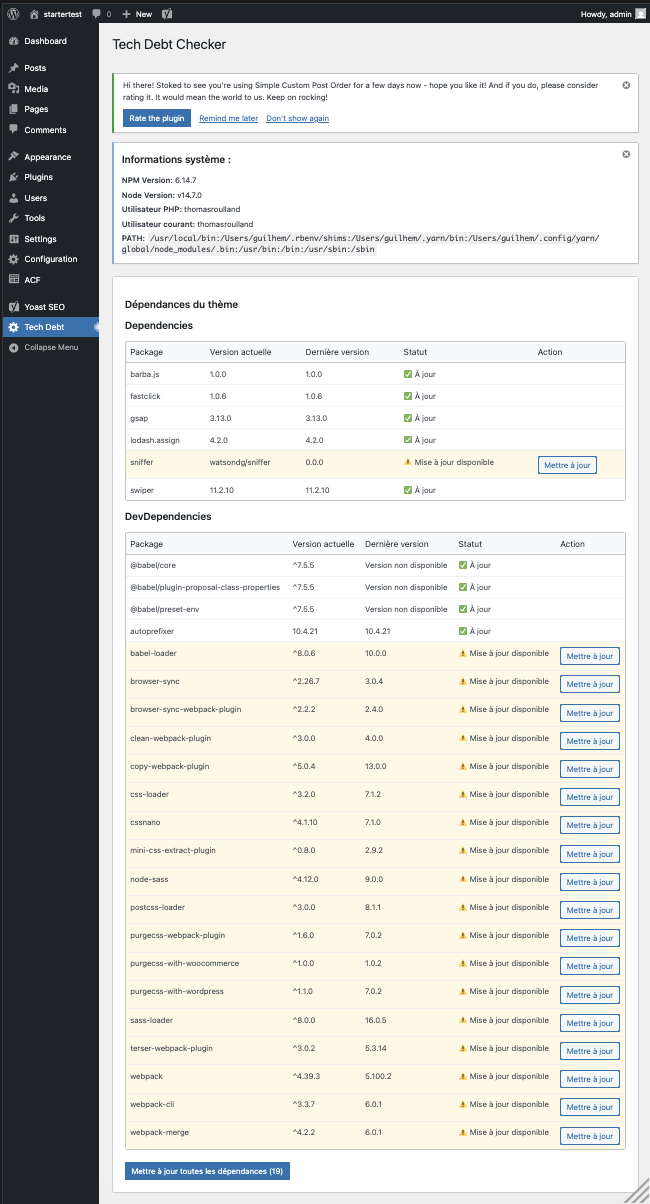Viewport: 650px width, 1204px height.
Task: Click the Node Version v14.7.0 line
Action: coord(162,195)
